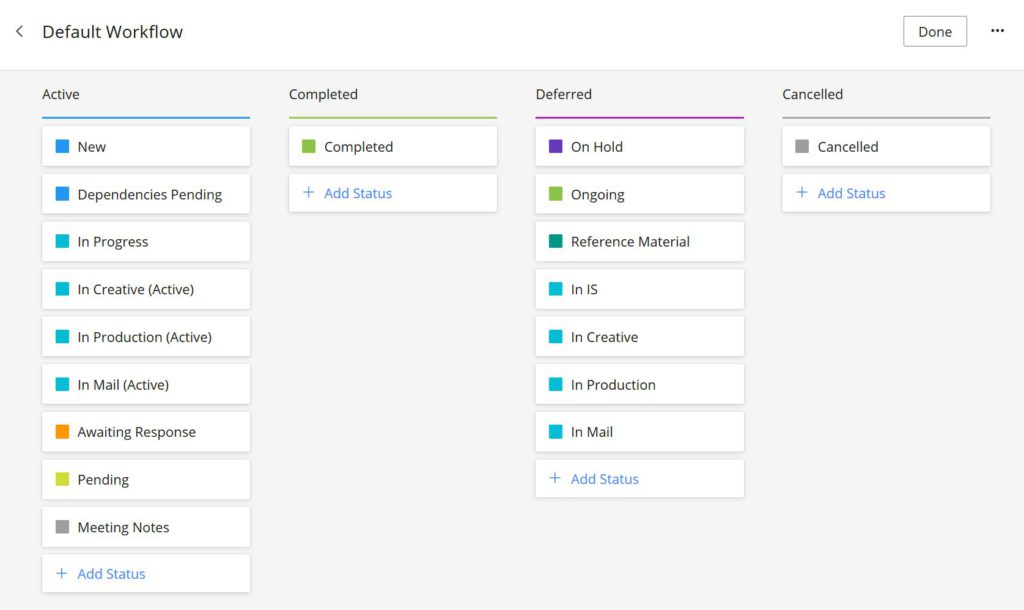This screenshot has height=610, width=1024.
Task: Select the In Progress status card
Action: point(145,241)
